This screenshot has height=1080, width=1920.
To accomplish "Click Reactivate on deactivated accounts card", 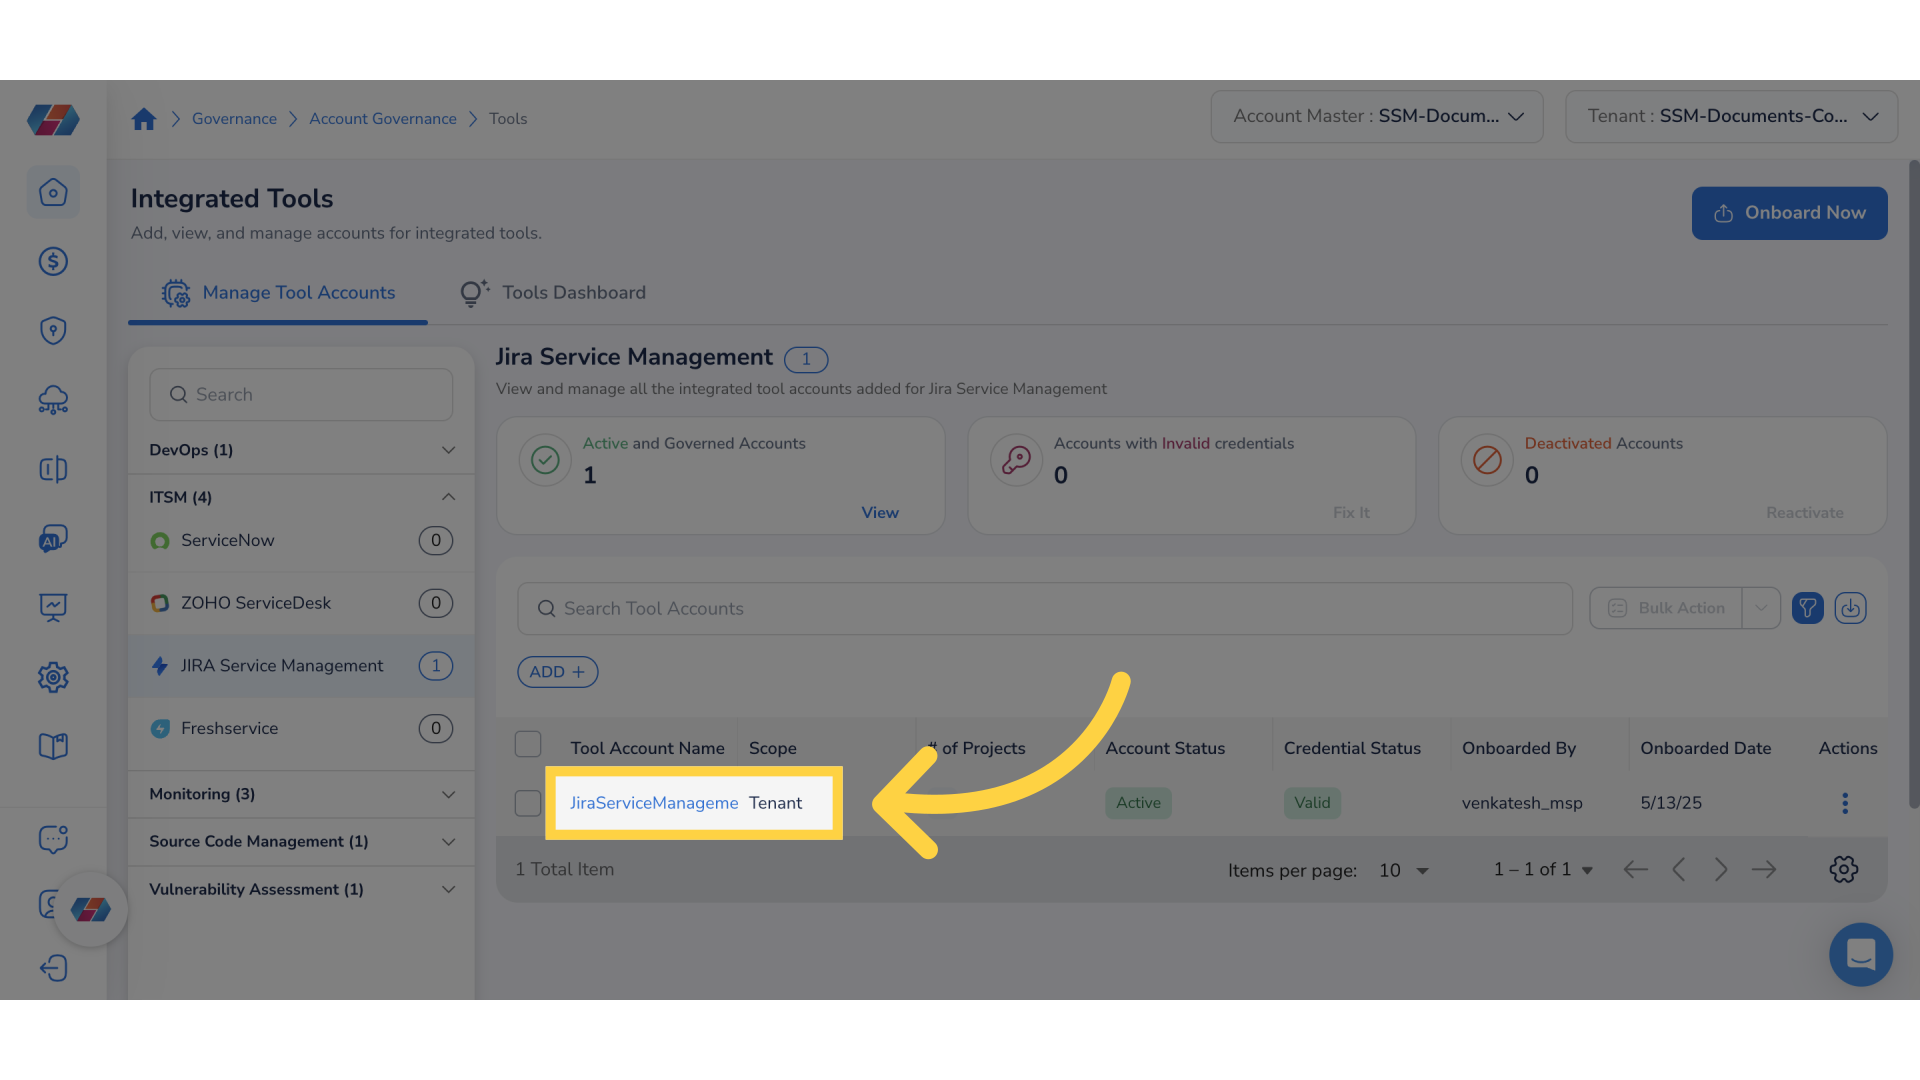I will point(1804,512).
